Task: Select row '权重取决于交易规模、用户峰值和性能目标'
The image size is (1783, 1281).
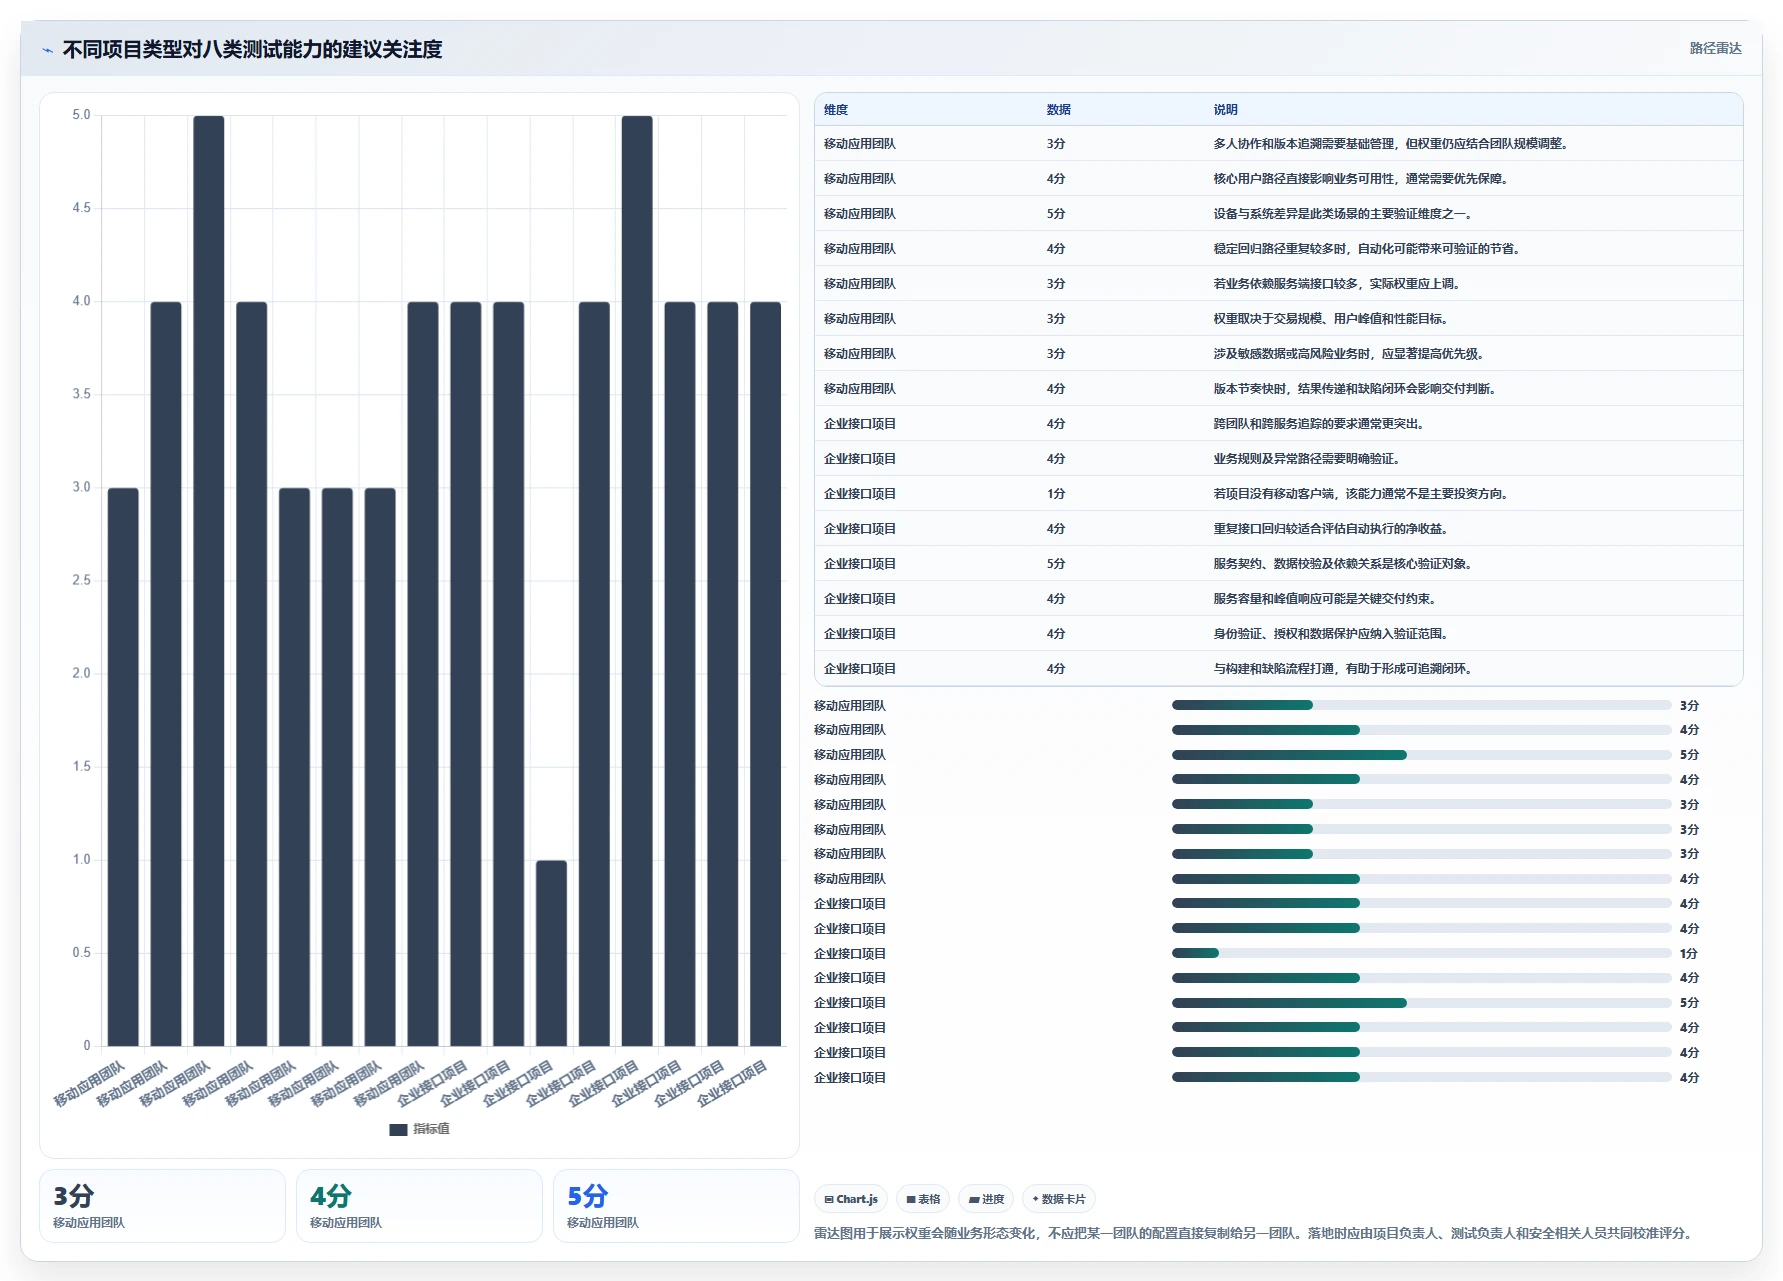Action: coord(1279,319)
